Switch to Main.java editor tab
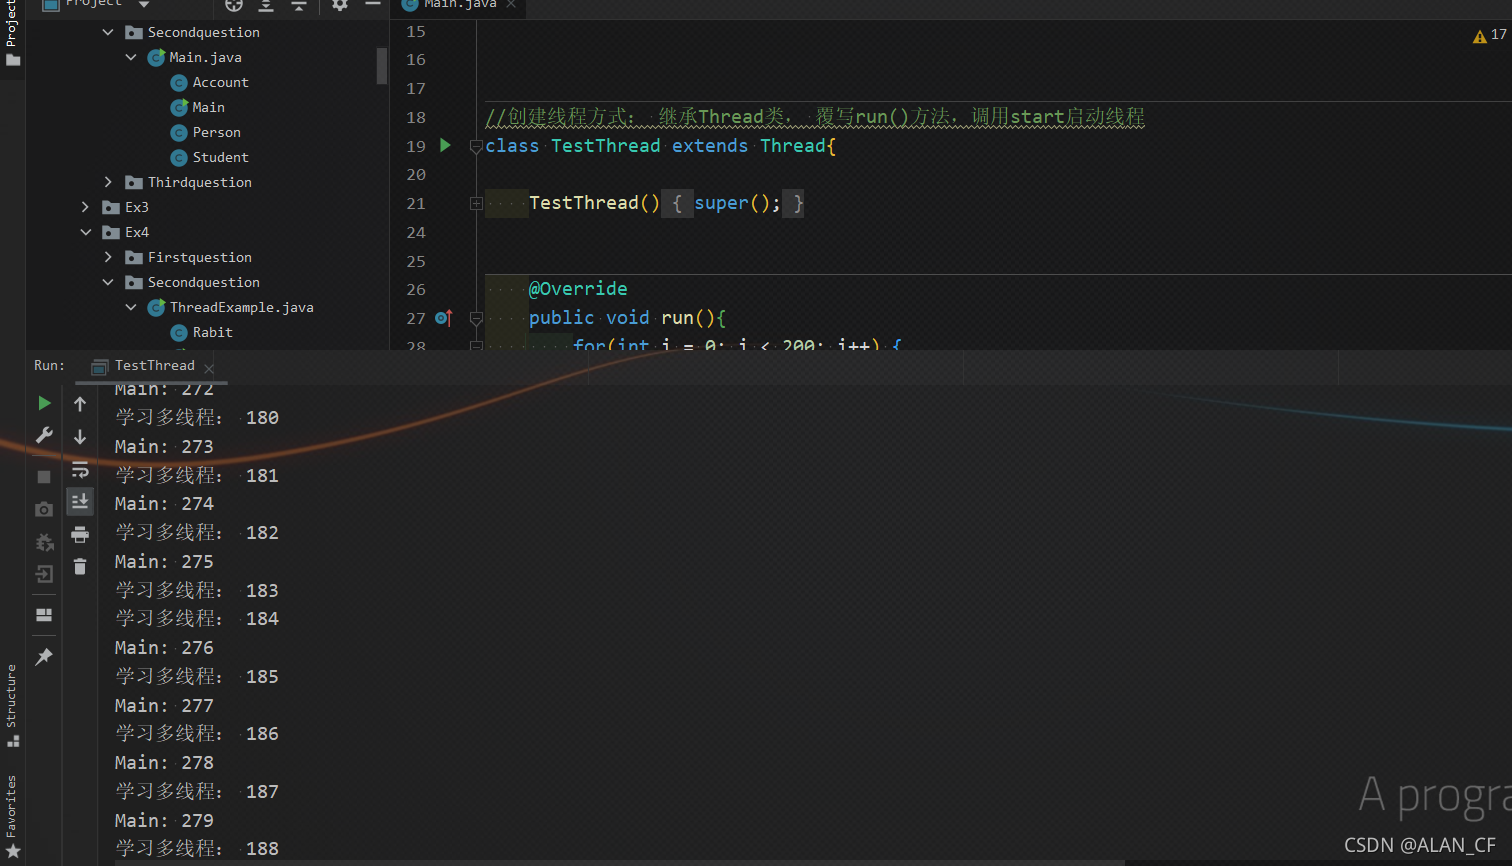 point(459,4)
